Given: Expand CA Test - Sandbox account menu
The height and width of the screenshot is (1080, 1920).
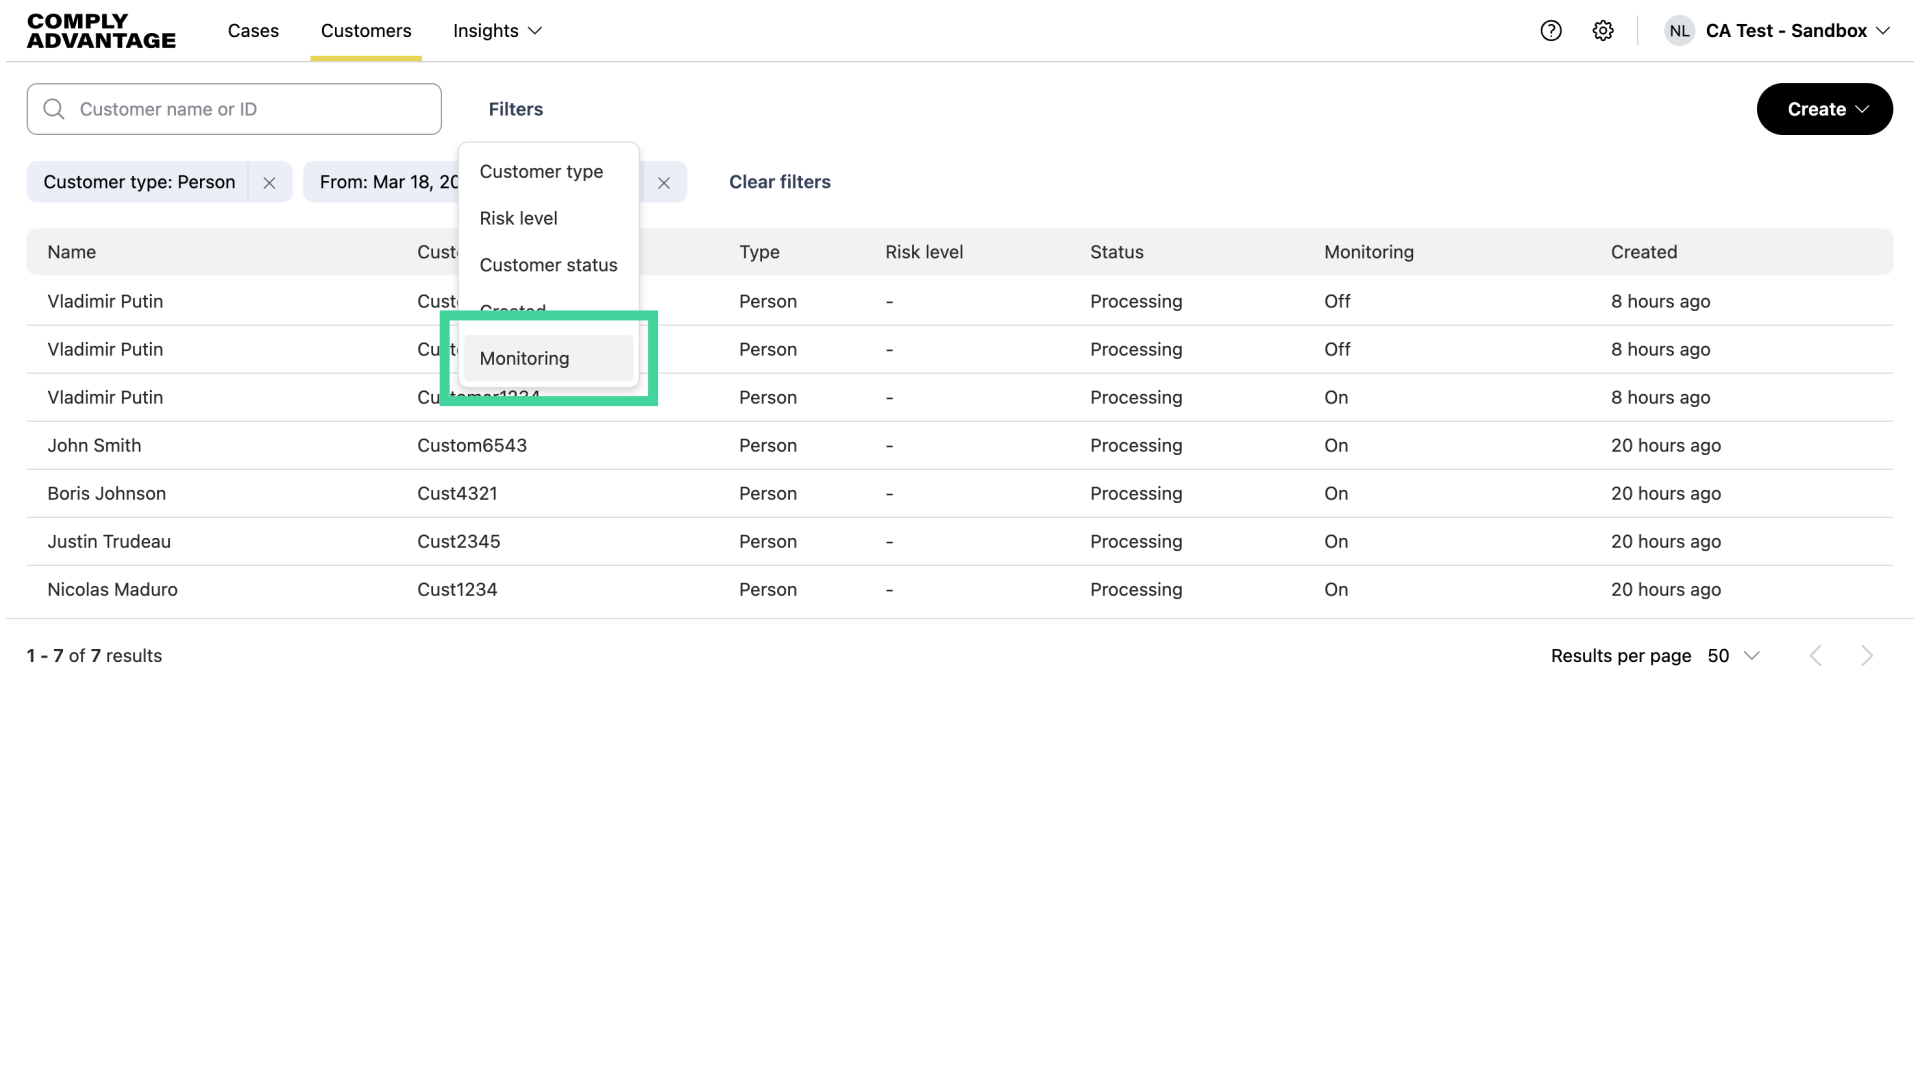Looking at the screenshot, I should point(1797,31).
